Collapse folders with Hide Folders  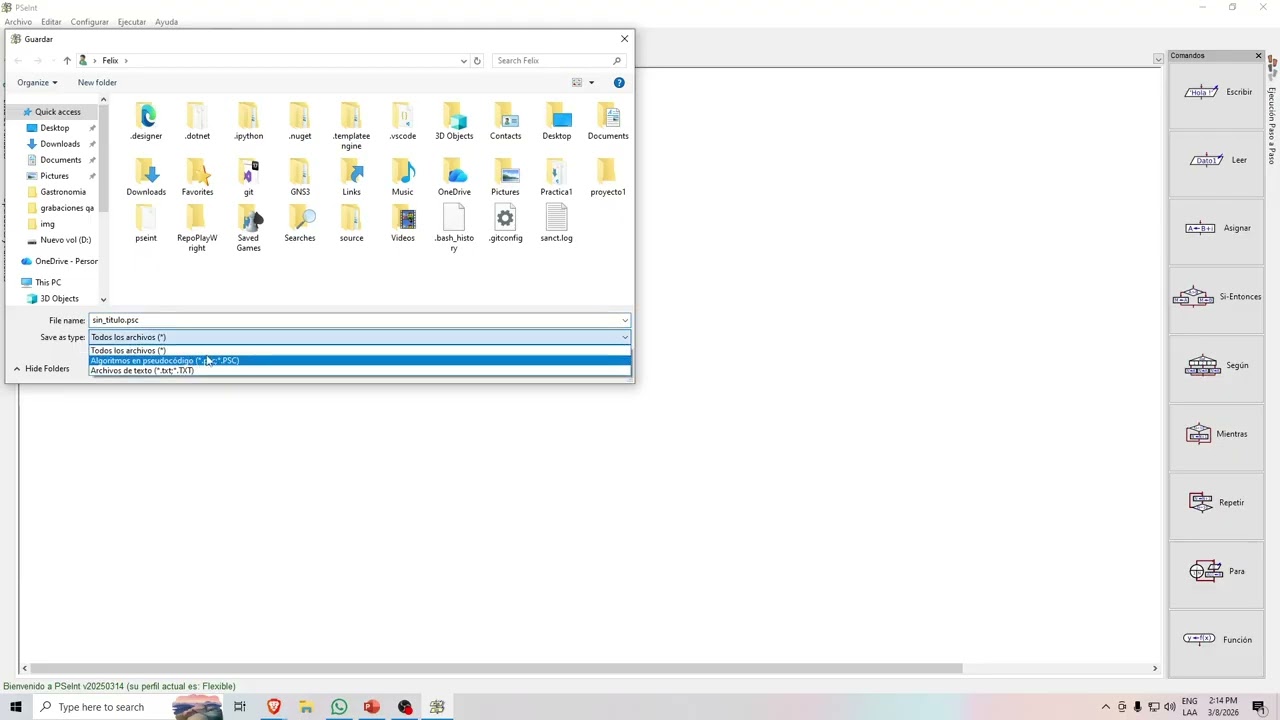tap(41, 369)
